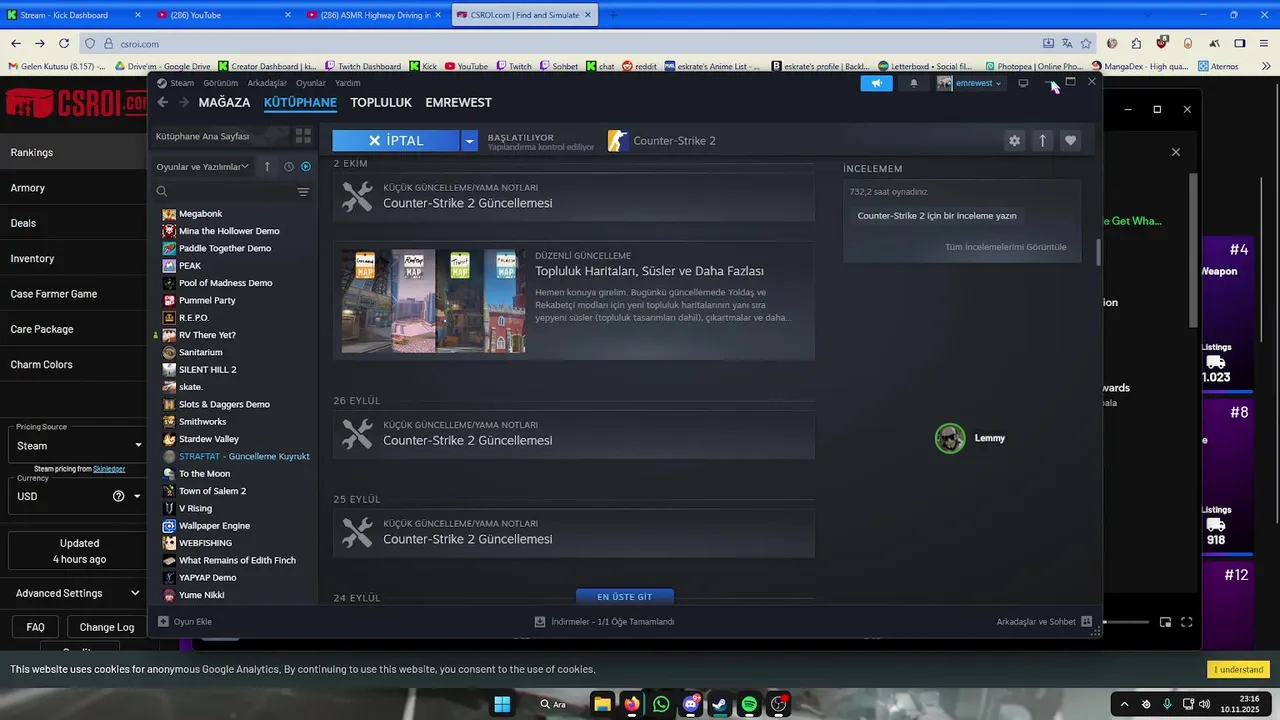Select Wallpaper Engine in library
This screenshot has height=720, width=1280.
(214, 526)
